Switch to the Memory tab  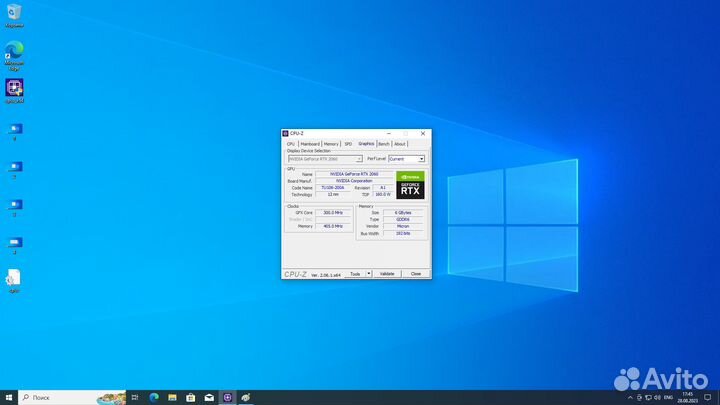pyautogui.click(x=331, y=144)
